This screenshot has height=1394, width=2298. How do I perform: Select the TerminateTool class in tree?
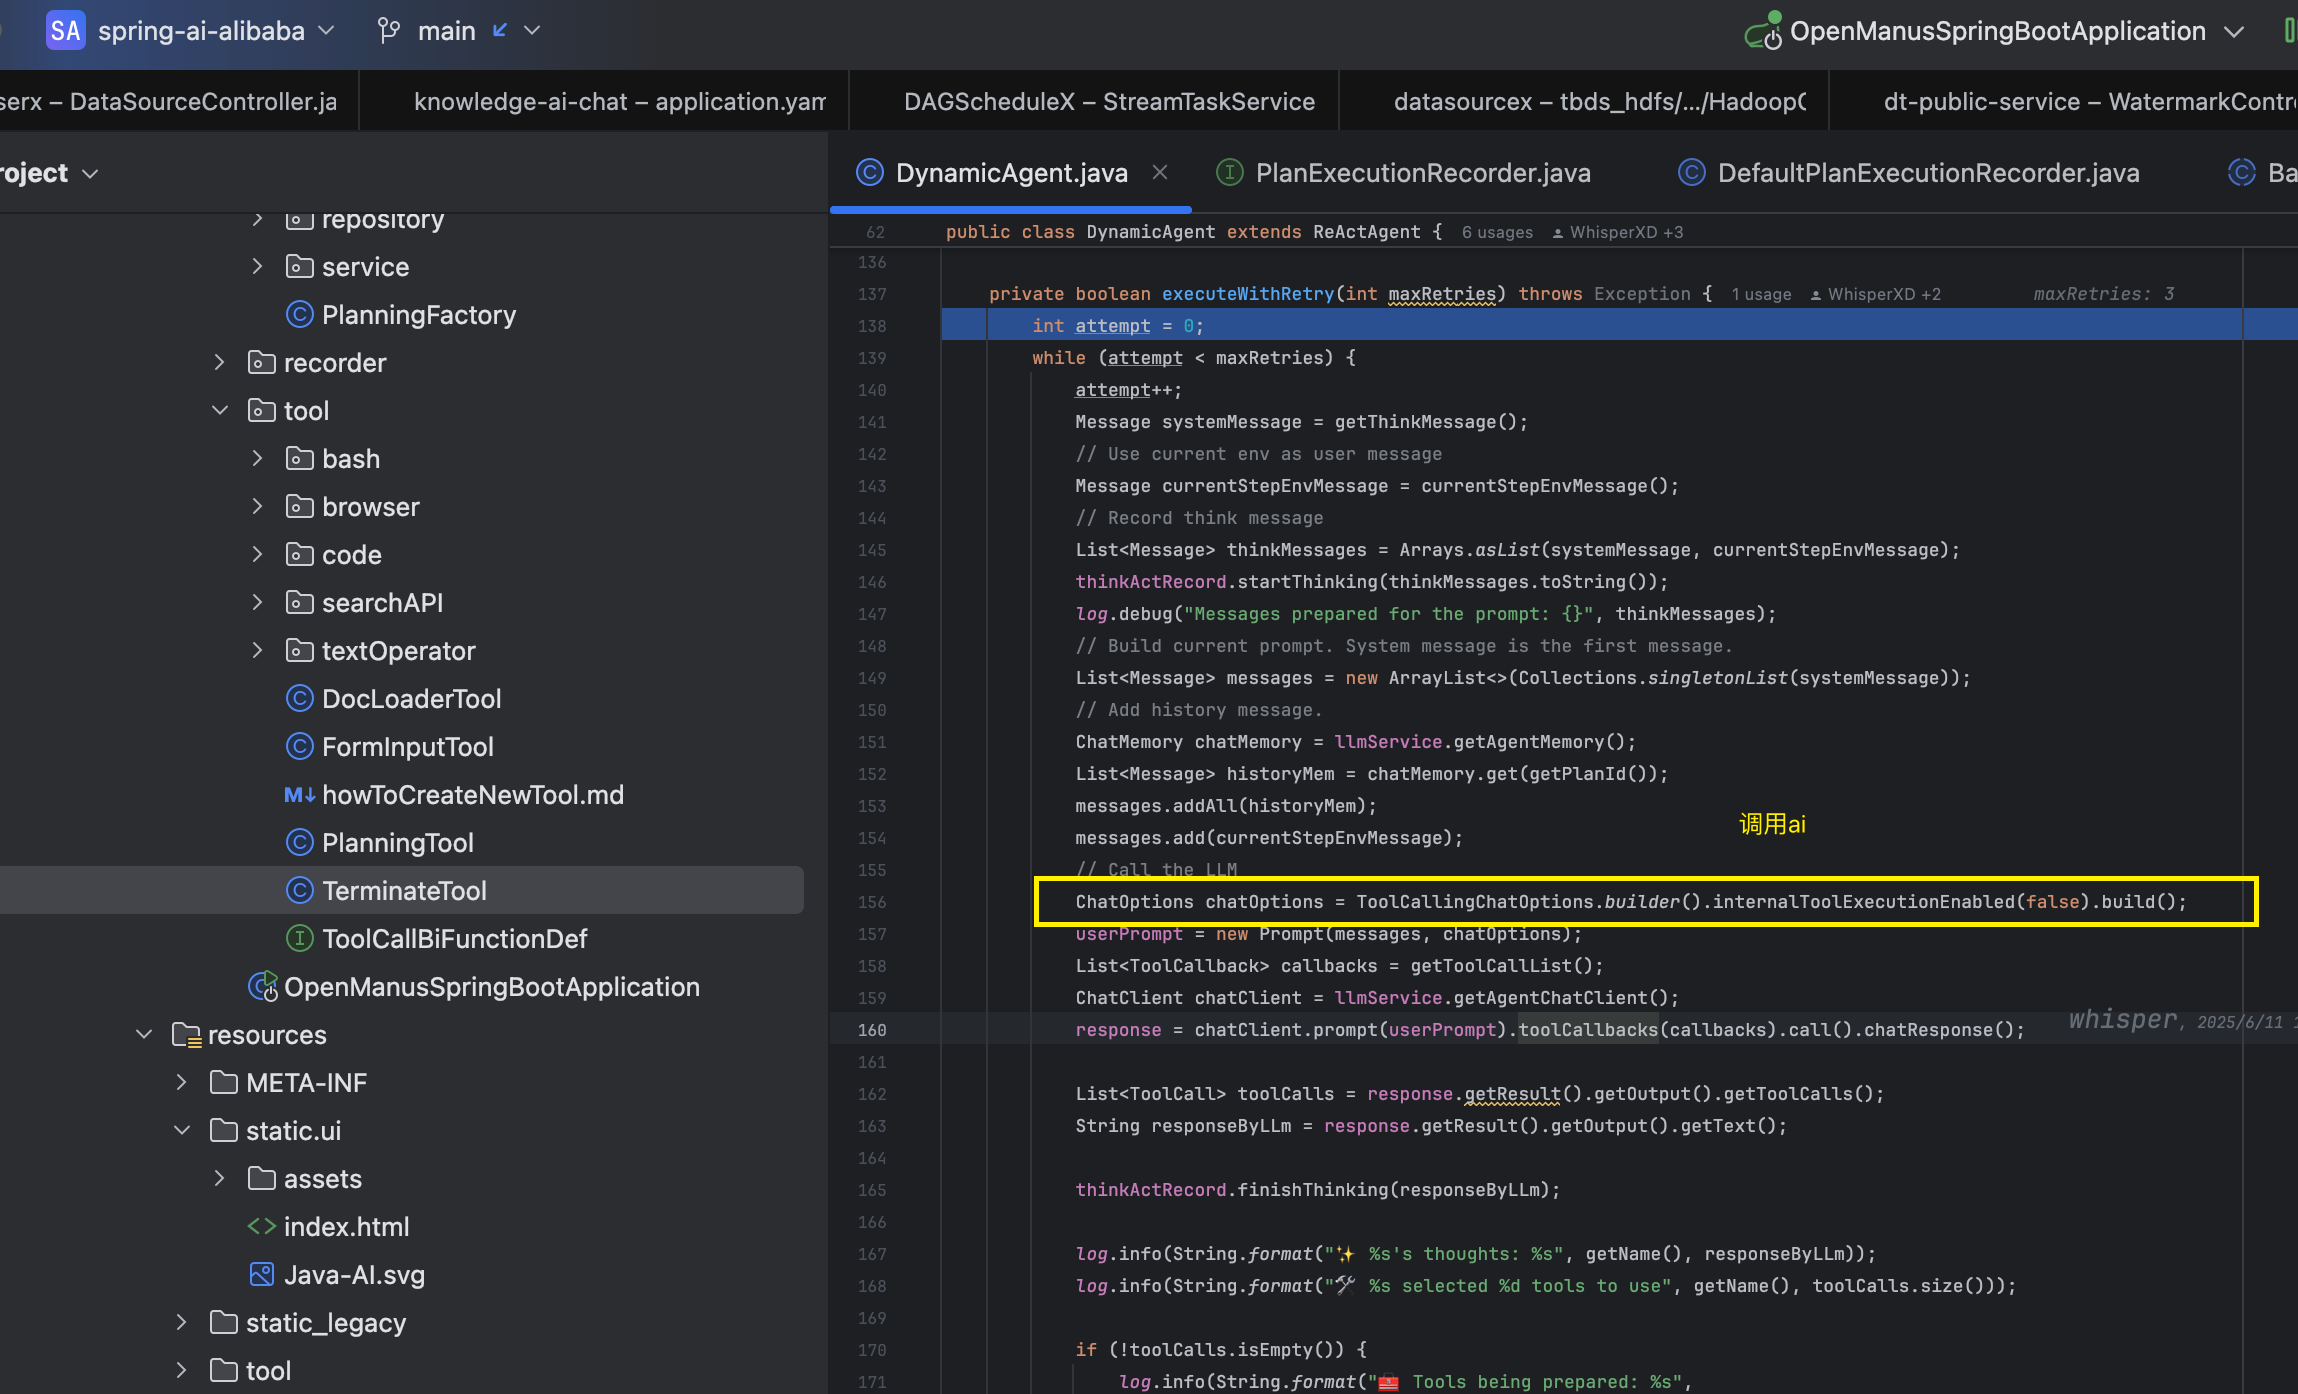pyautogui.click(x=404, y=891)
